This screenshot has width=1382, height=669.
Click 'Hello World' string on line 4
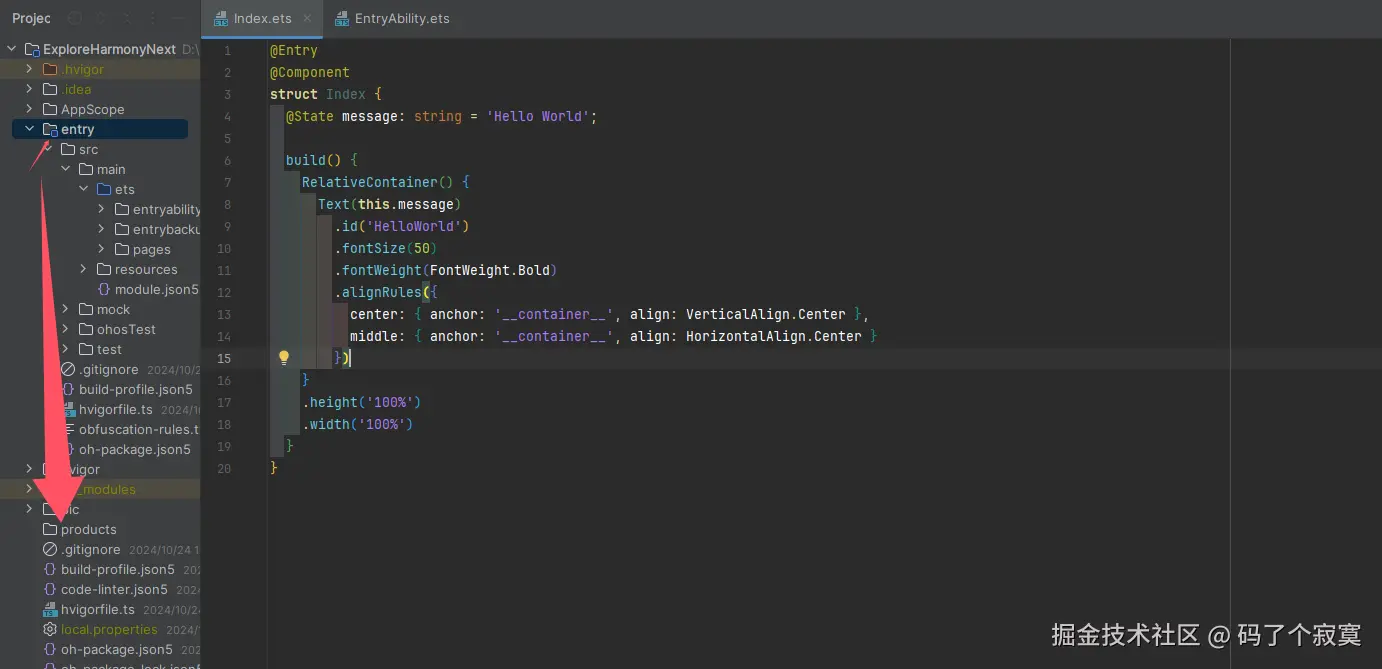(x=538, y=116)
